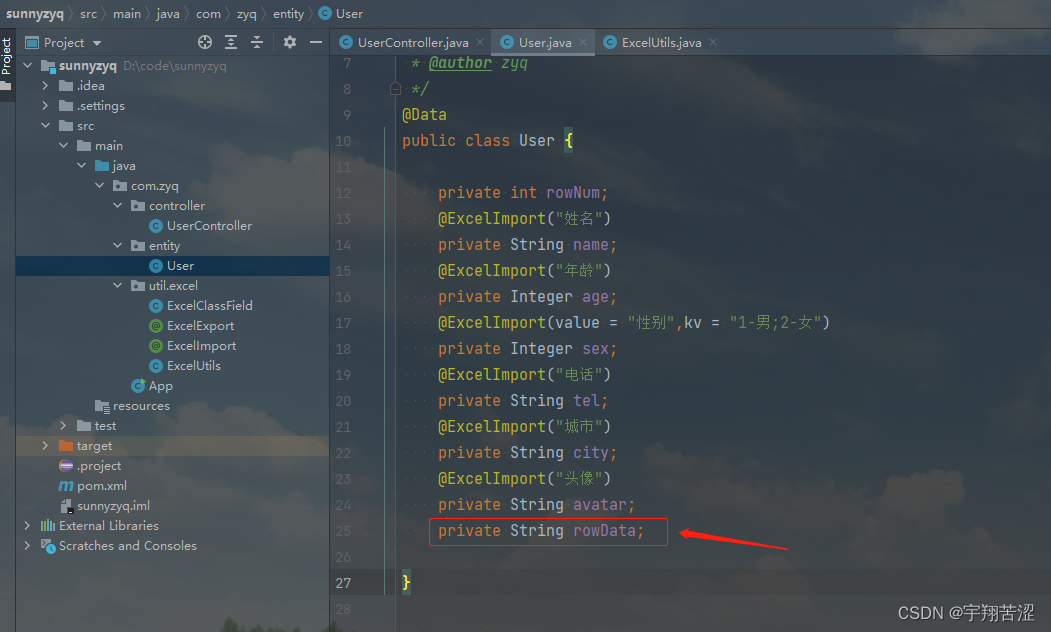Click java in the breadcrumb bar
The image size is (1051, 632).
point(168,13)
